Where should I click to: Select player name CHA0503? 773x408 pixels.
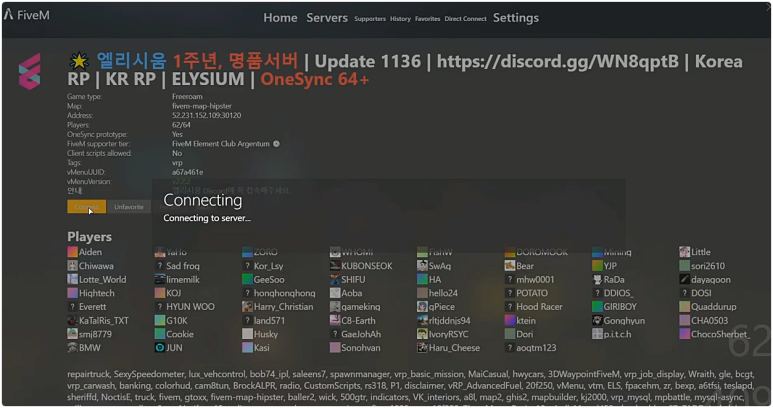click(x=709, y=320)
